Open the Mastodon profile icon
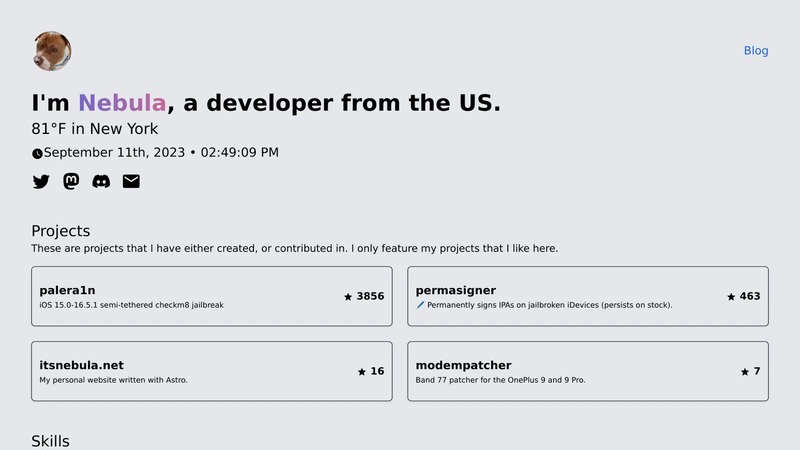Image resolution: width=800 pixels, height=450 pixels. click(x=71, y=181)
